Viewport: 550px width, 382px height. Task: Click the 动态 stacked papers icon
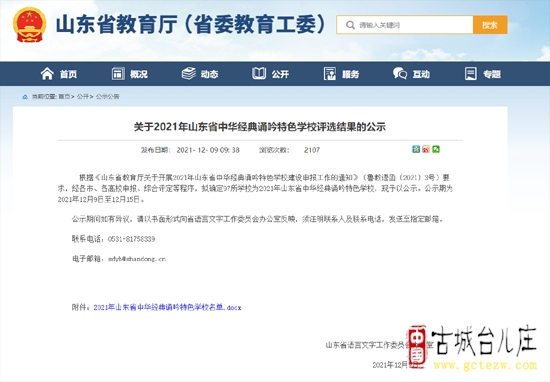(x=189, y=74)
